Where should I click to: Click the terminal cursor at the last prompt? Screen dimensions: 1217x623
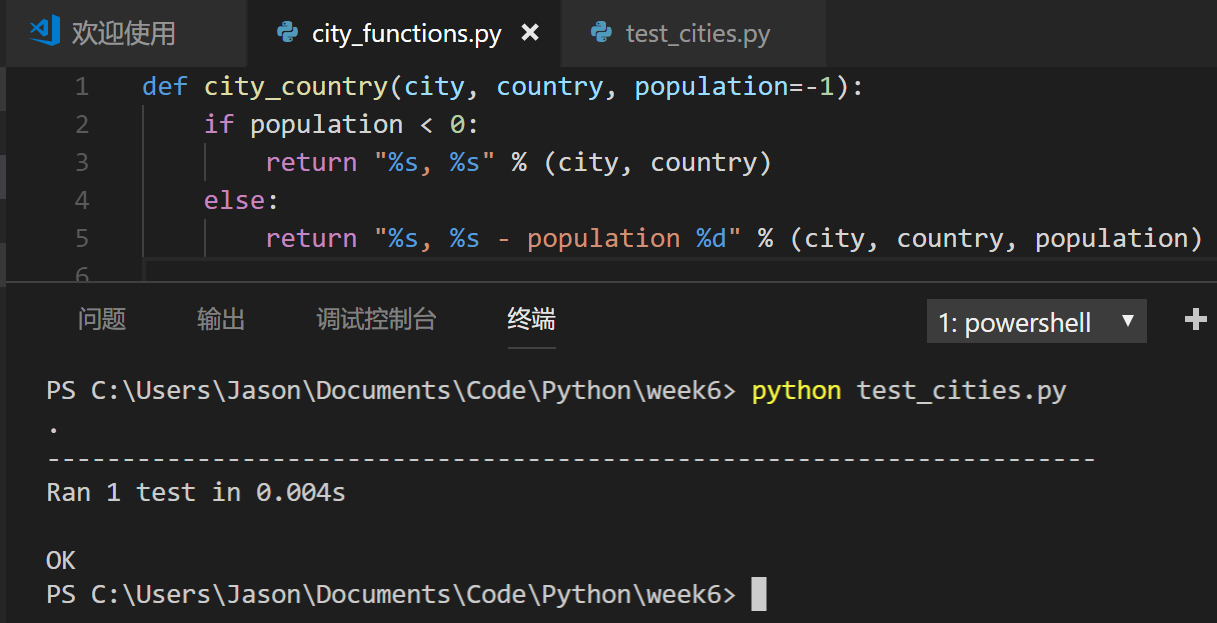[759, 594]
